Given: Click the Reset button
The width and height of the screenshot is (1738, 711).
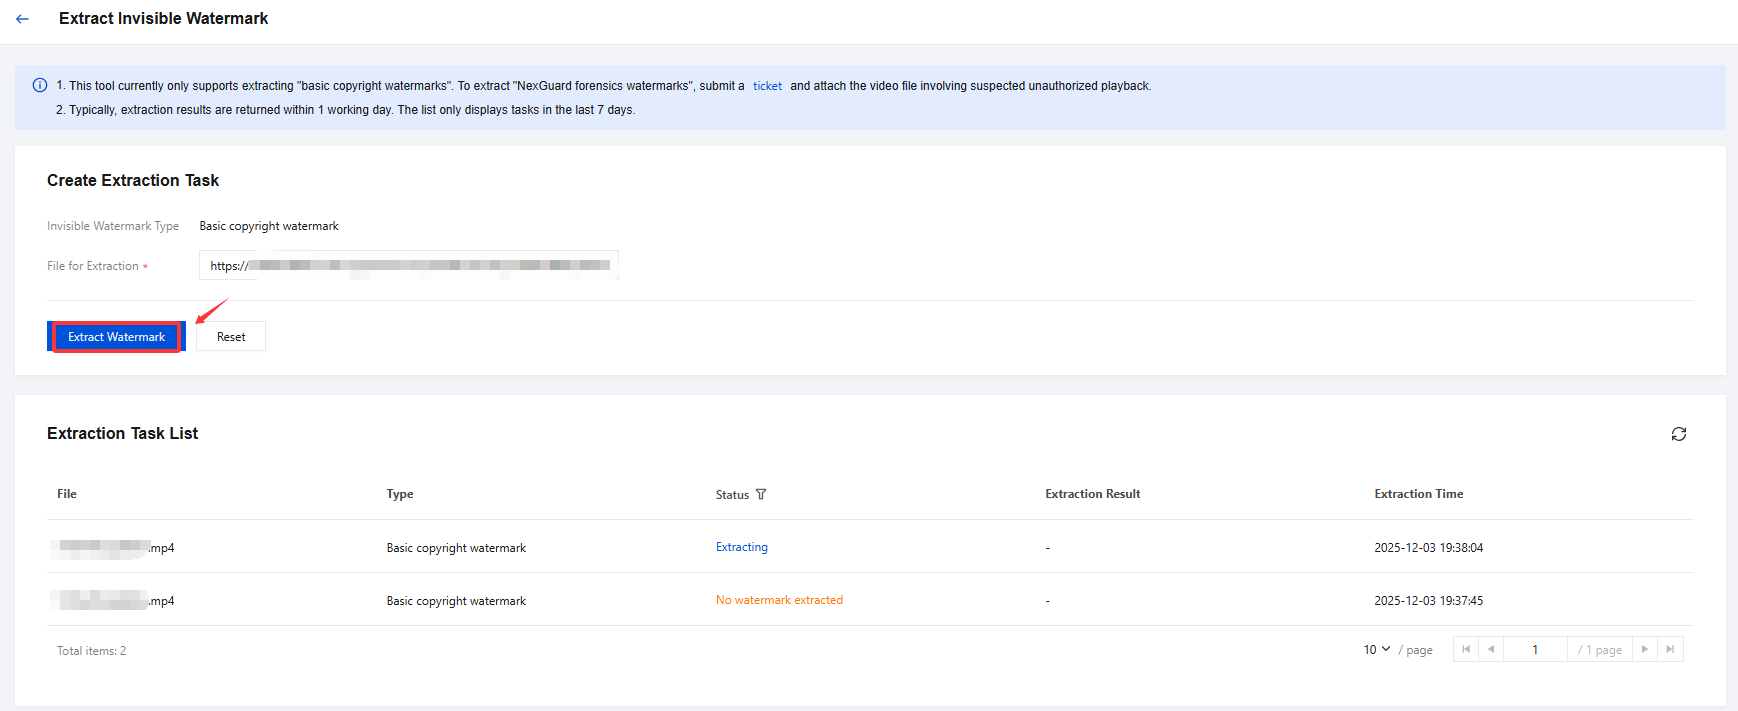Looking at the screenshot, I should click(231, 337).
